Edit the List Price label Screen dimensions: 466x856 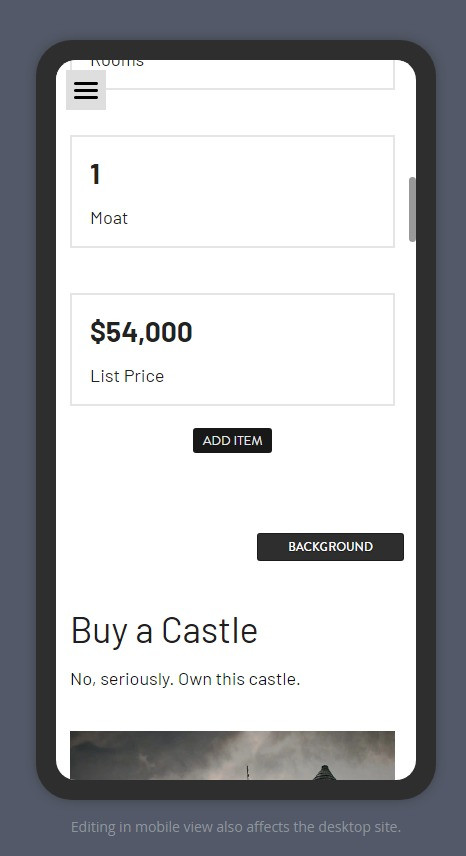(x=127, y=376)
